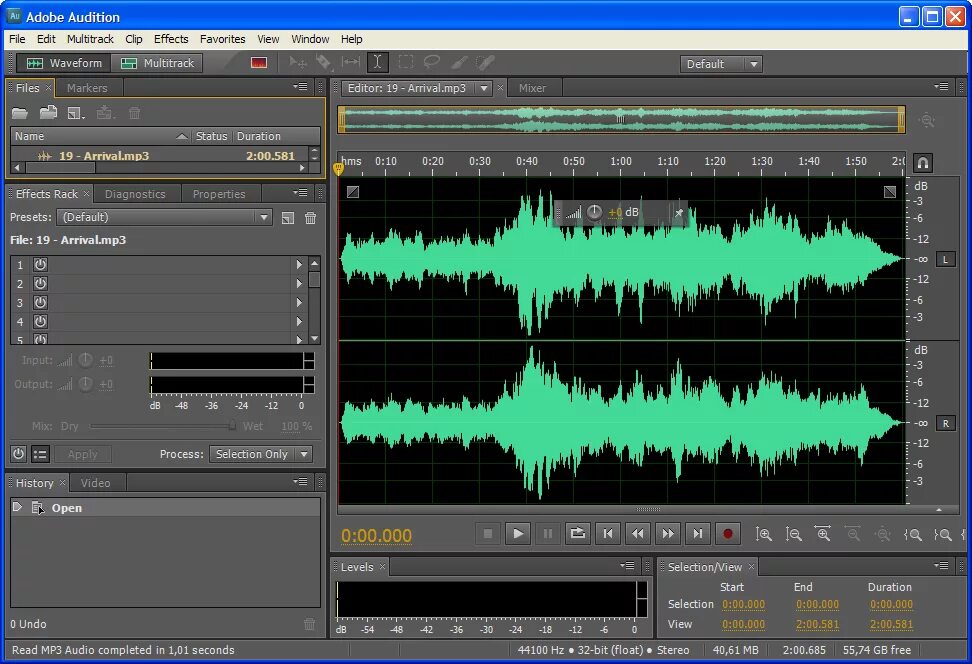Toggle main Effects Rack power button
The image size is (972, 664).
(x=19, y=454)
